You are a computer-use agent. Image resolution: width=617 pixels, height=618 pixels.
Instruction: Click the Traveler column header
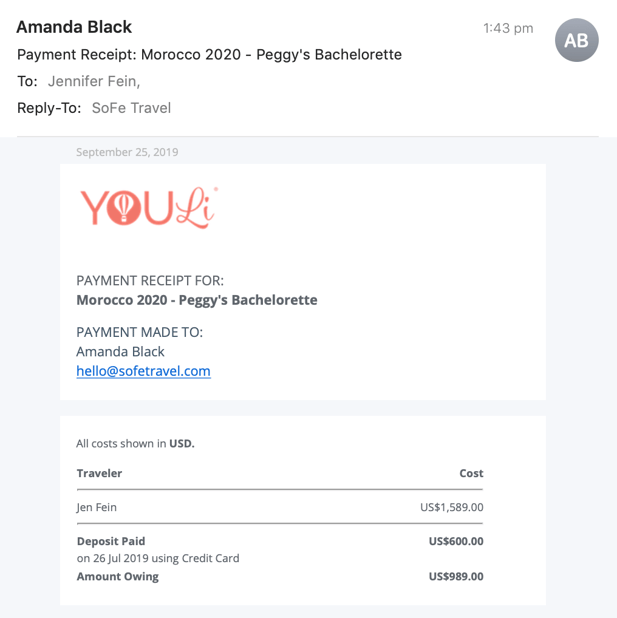99,473
